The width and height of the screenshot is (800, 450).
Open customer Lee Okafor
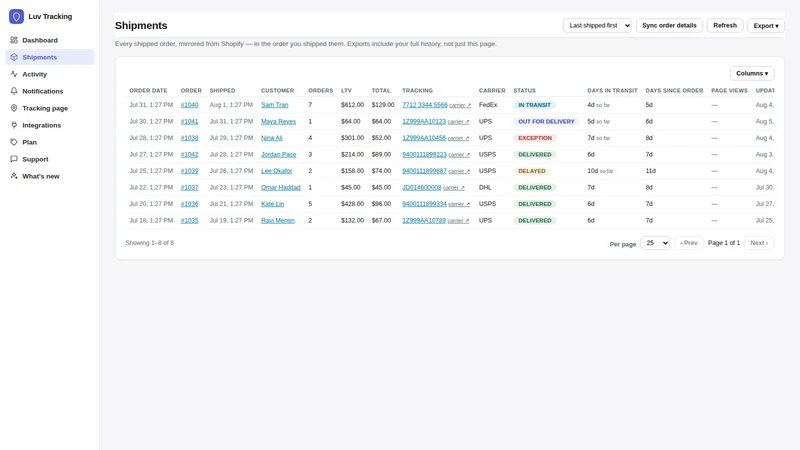(277, 171)
